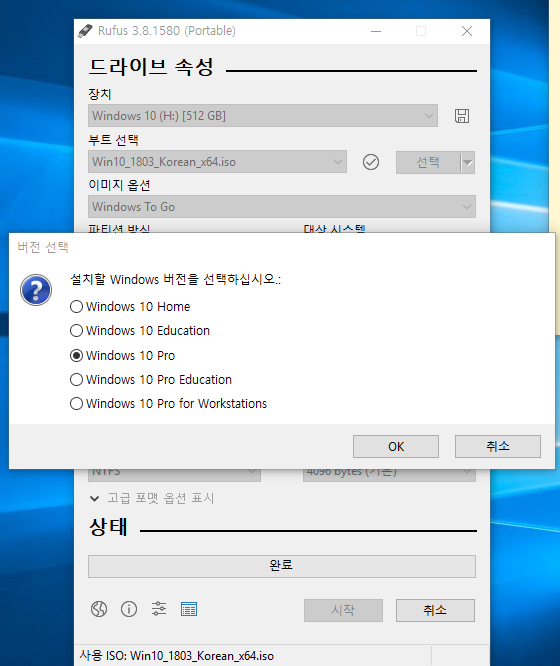Click the arrow beside the 선택 button

tap(468, 162)
